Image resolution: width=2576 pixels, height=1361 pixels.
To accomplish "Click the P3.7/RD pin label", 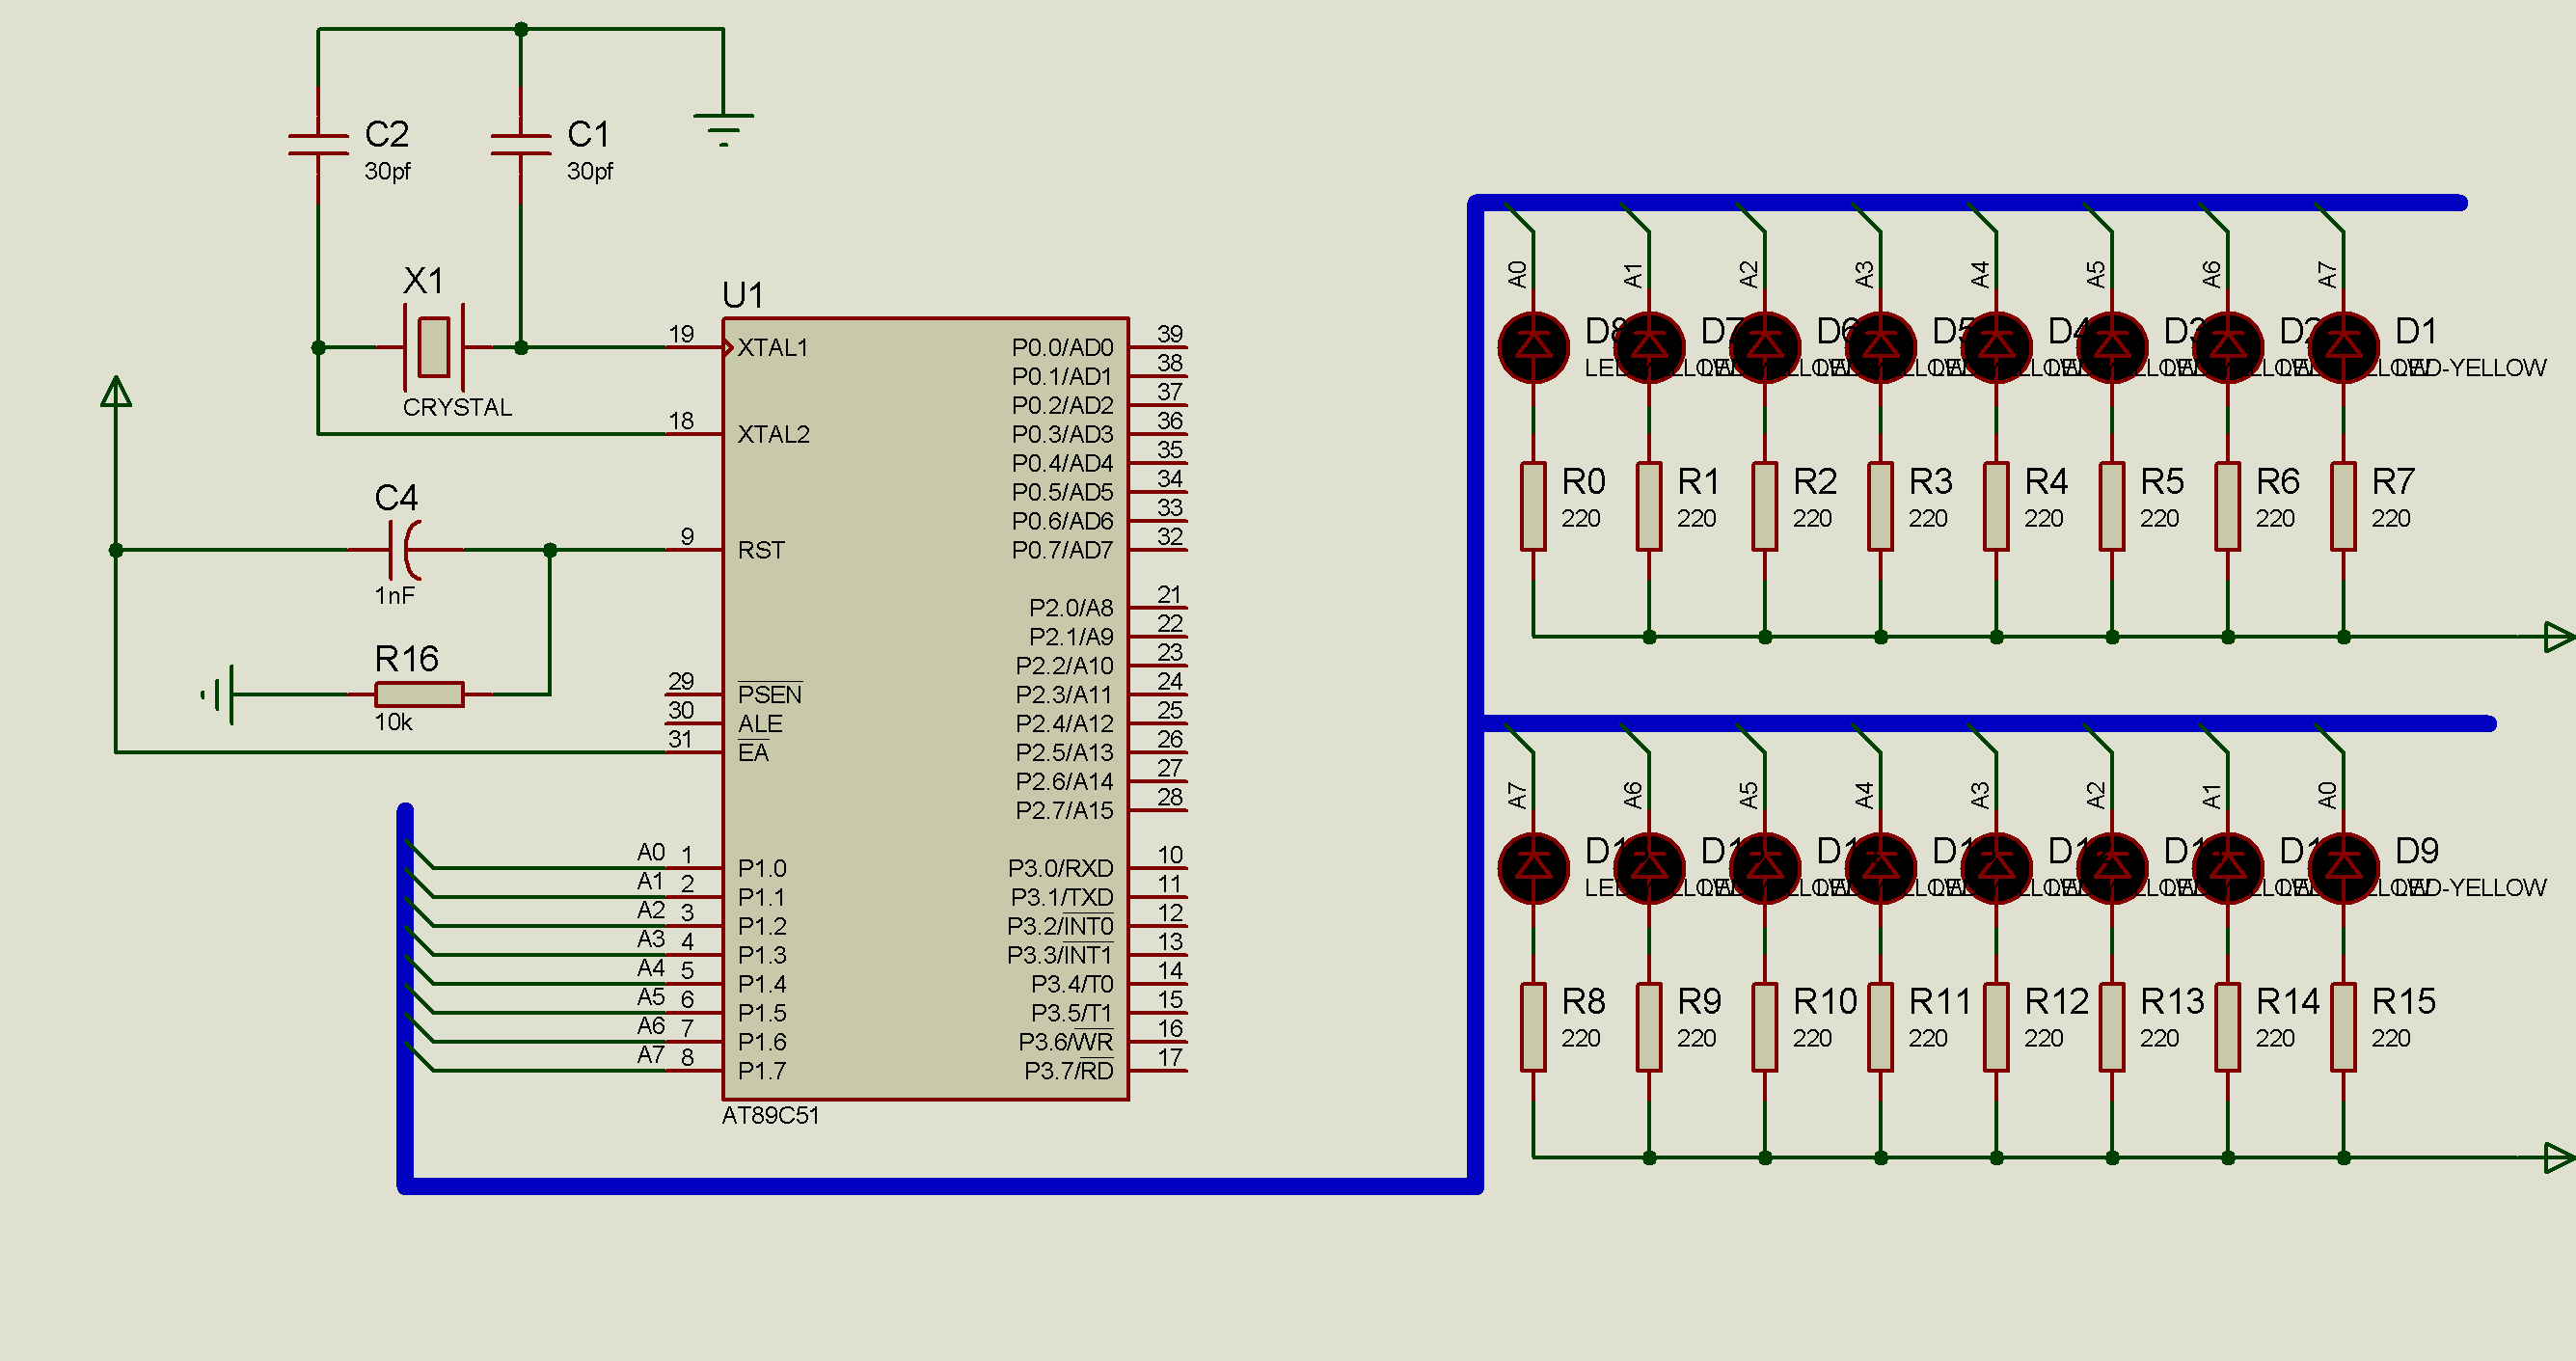I will tap(1068, 1071).
